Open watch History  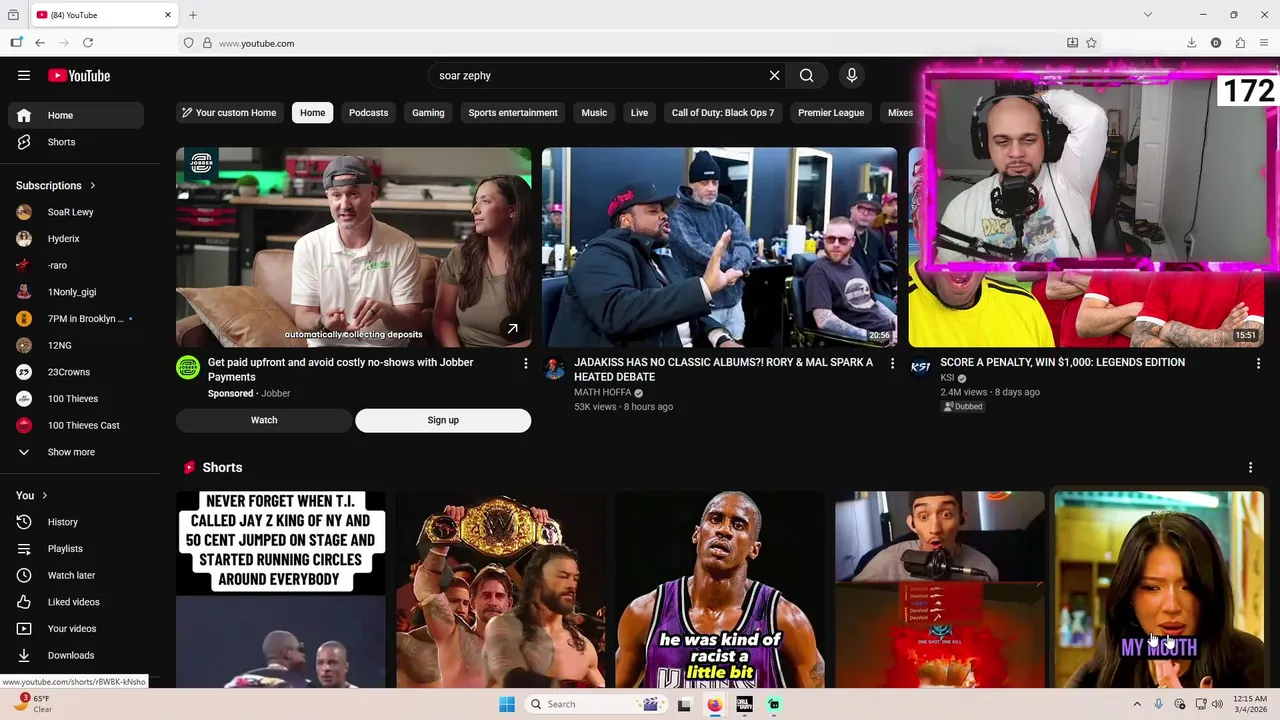[76, 522]
